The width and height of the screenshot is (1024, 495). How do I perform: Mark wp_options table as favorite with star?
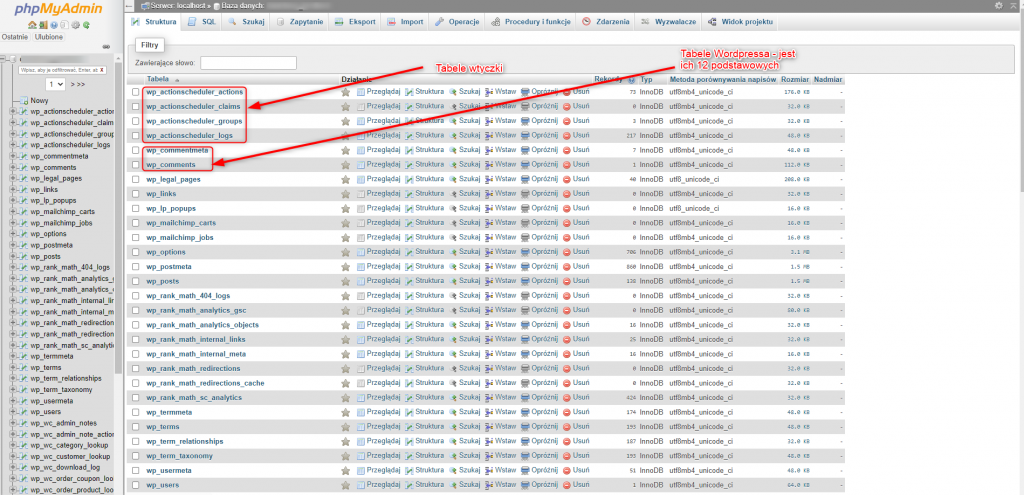[346, 252]
